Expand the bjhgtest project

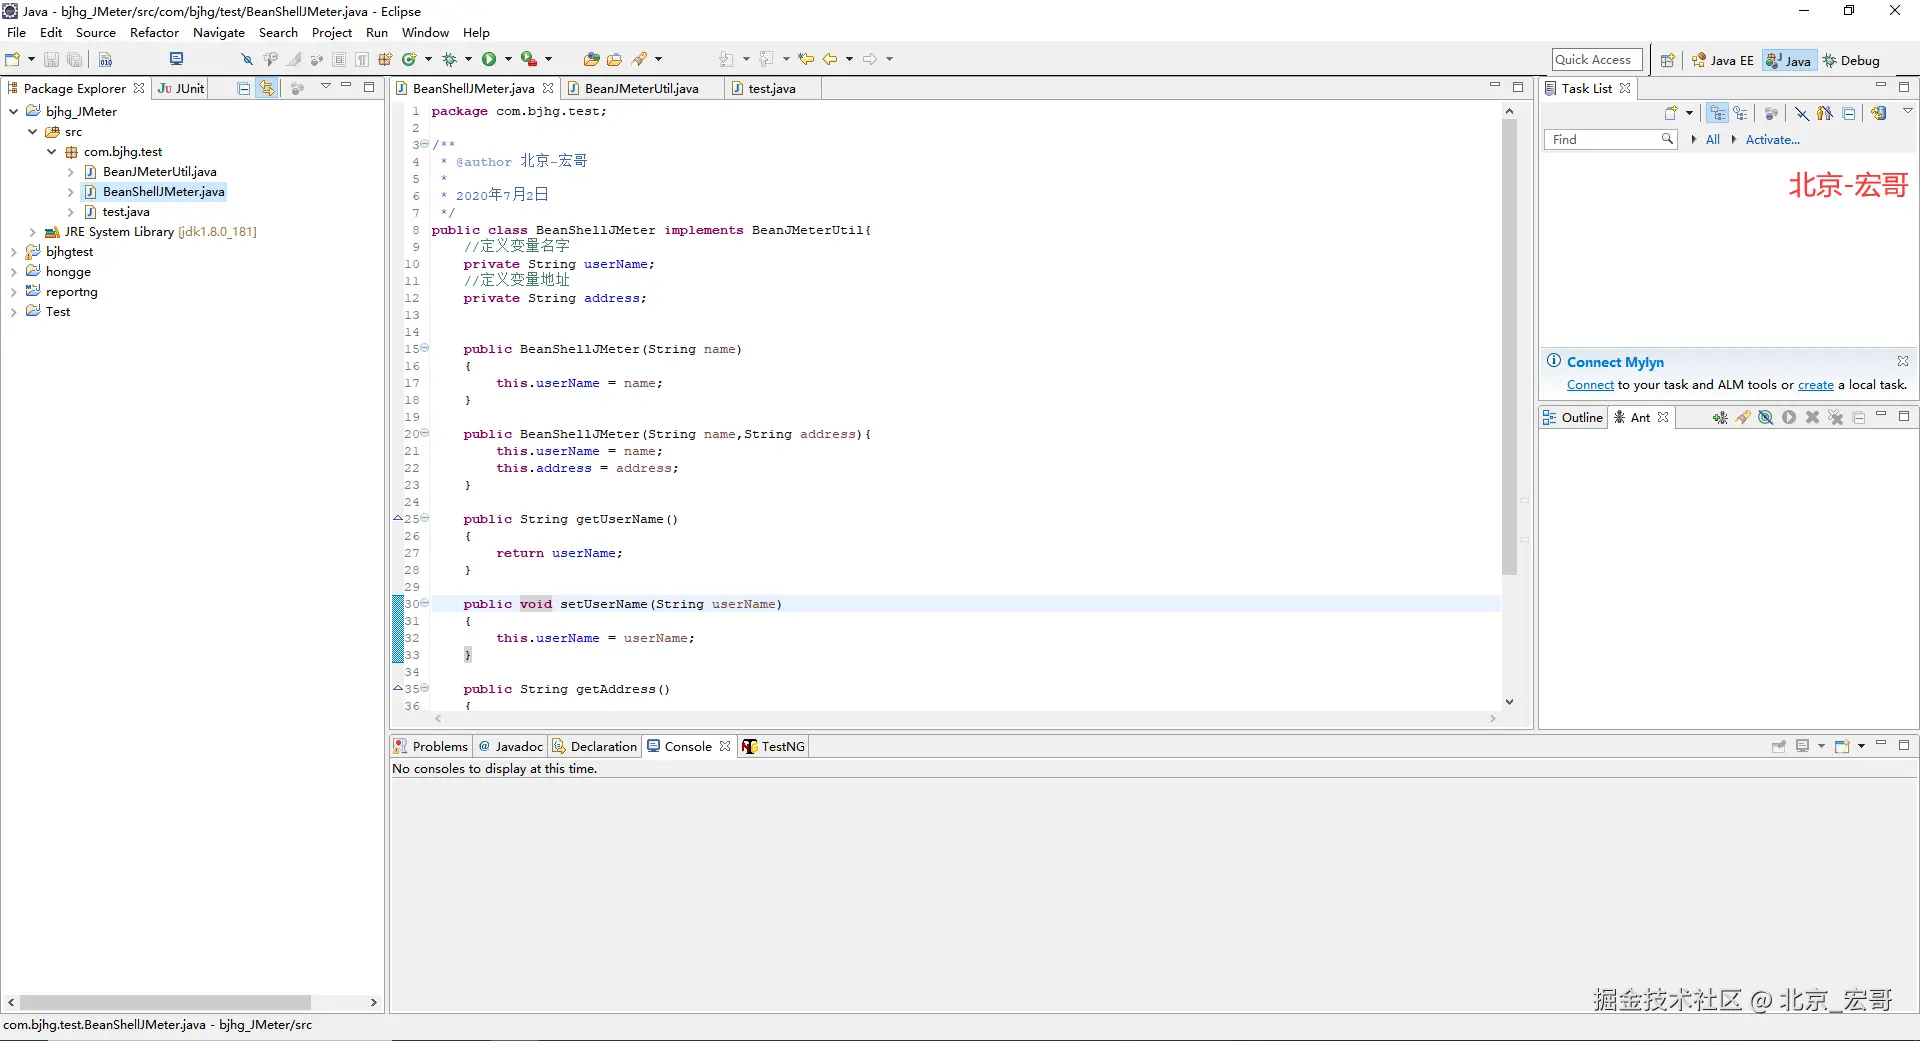coord(13,252)
